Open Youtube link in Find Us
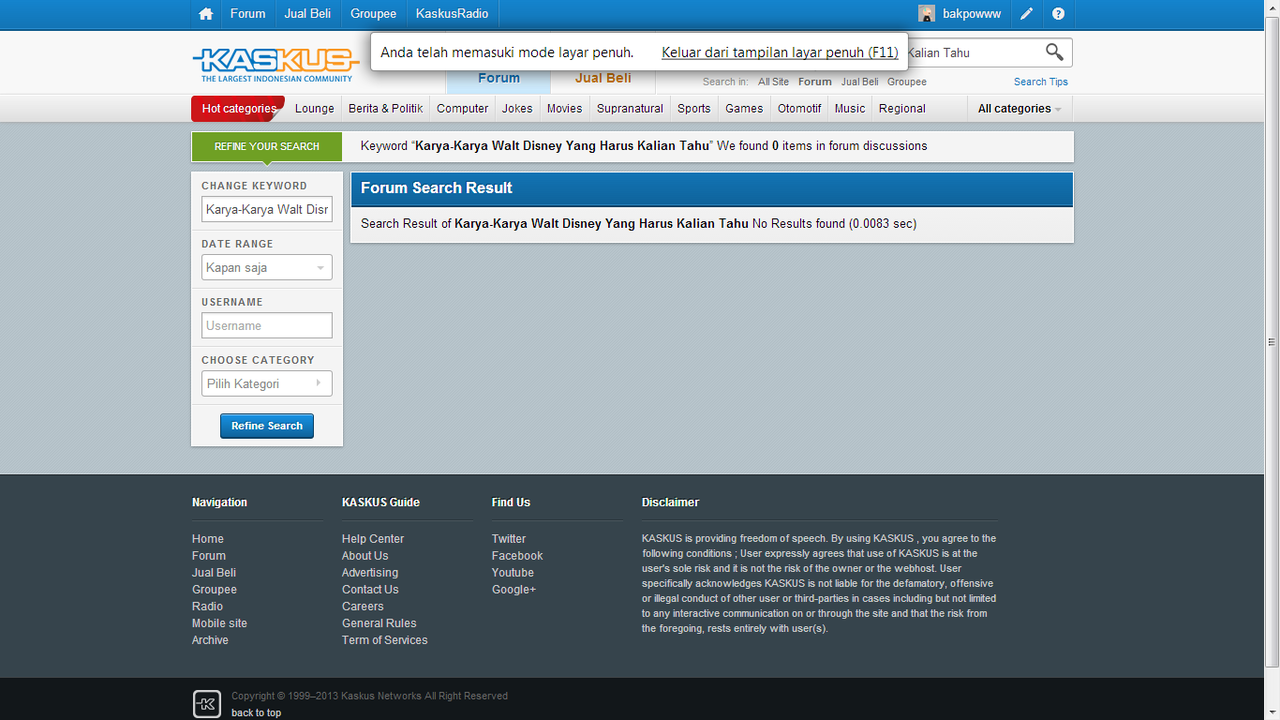Screen dimensions: 1280x720 pos(513,573)
